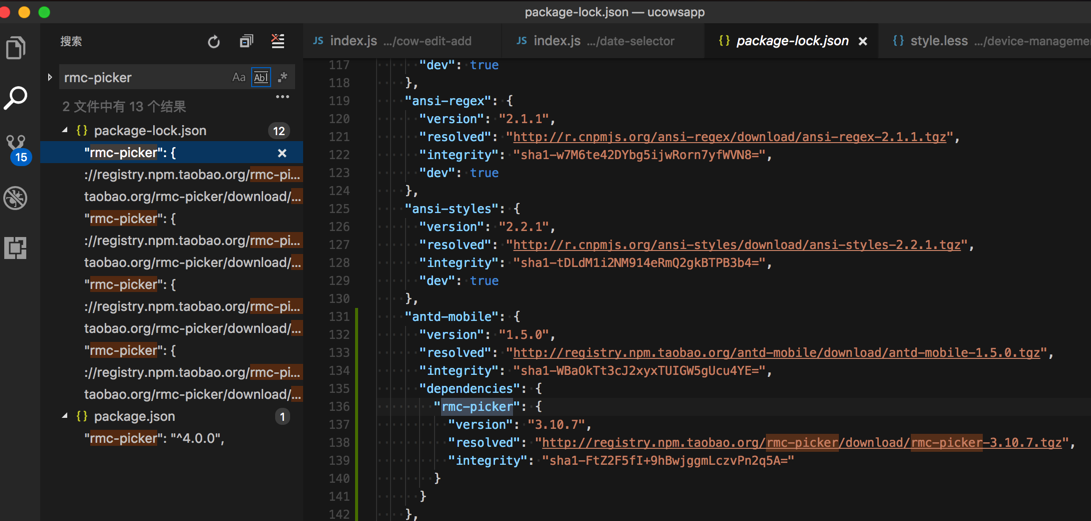
Task: Open Source Control view with 15 badge
Action: point(17,148)
